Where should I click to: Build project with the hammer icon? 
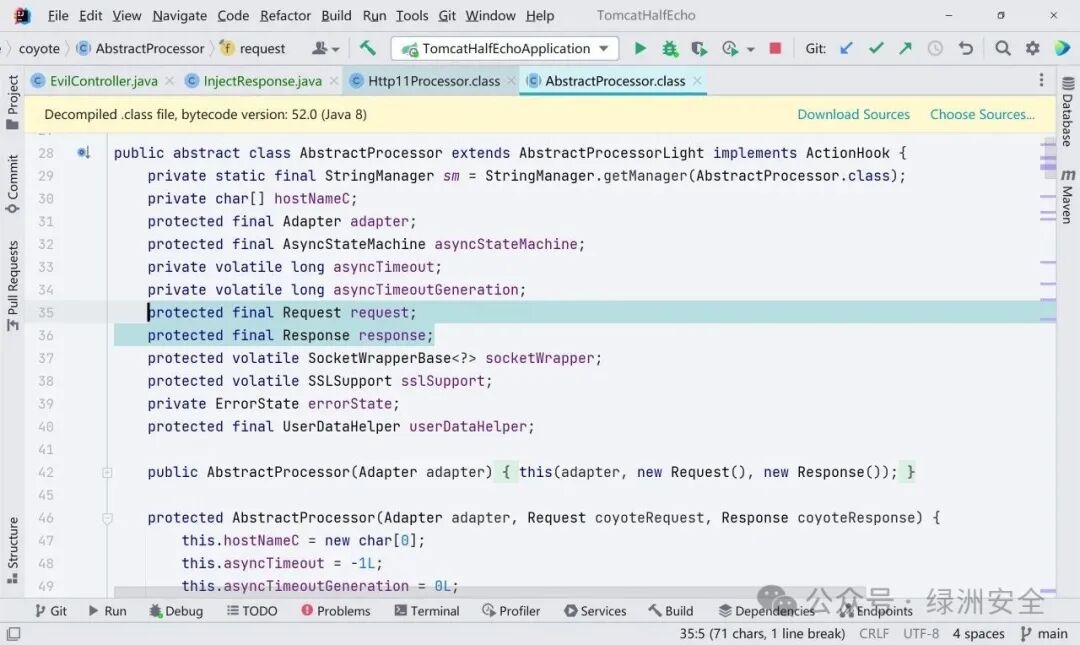pos(368,48)
